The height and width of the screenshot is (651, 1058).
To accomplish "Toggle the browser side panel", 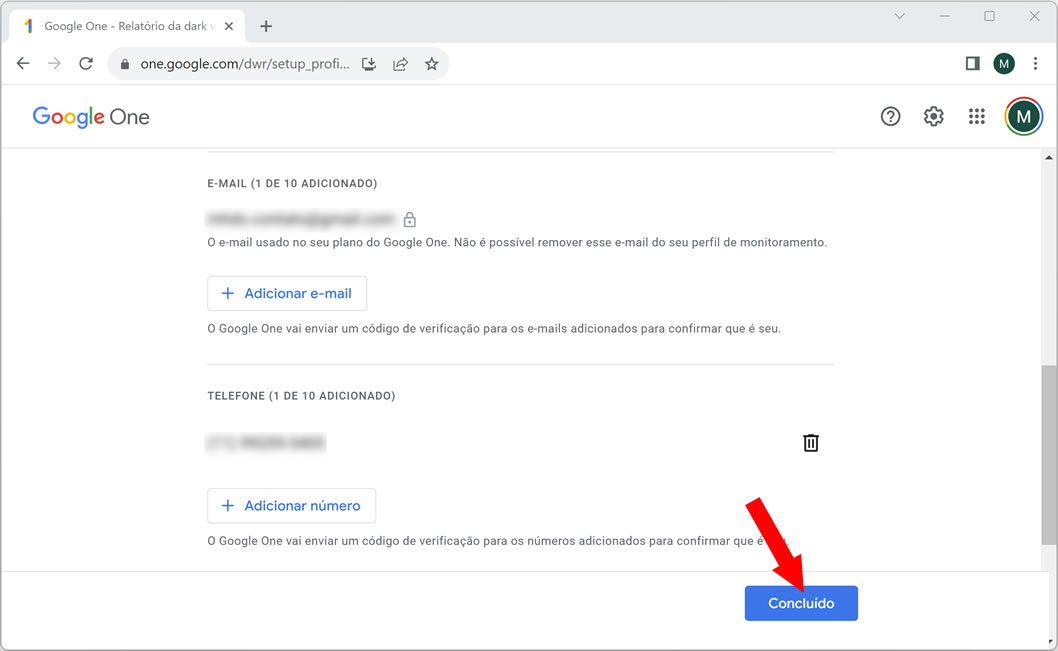I will tap(972, 64).
